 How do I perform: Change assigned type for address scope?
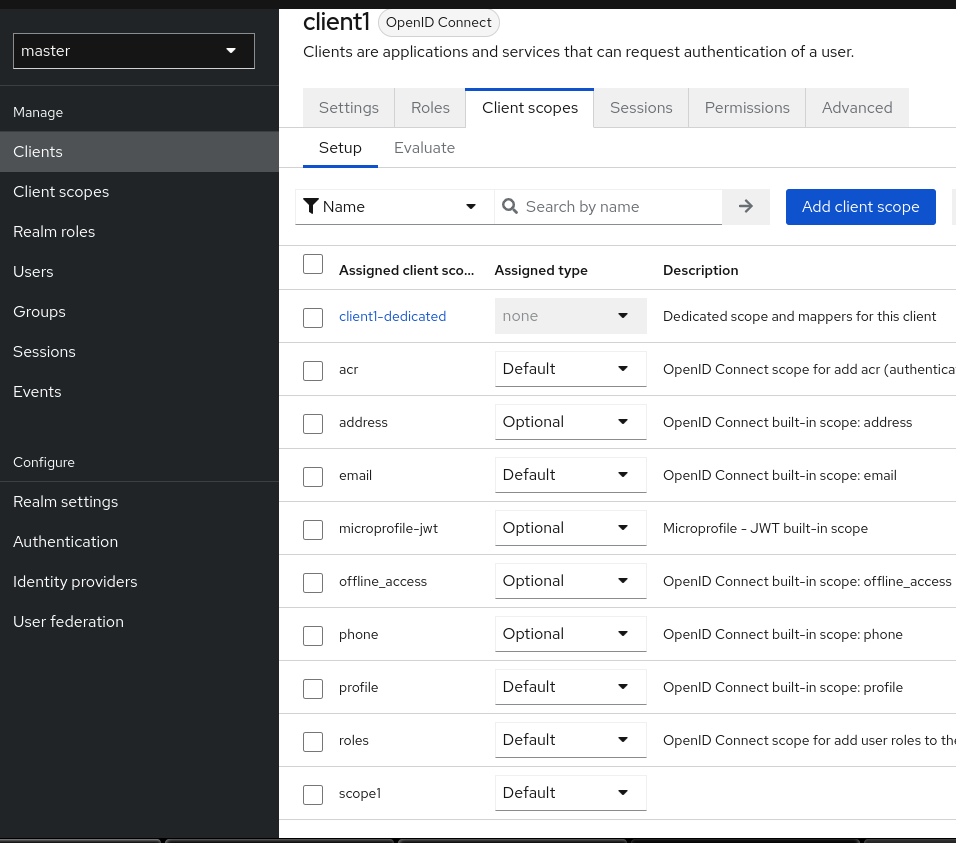click(570, 422)
